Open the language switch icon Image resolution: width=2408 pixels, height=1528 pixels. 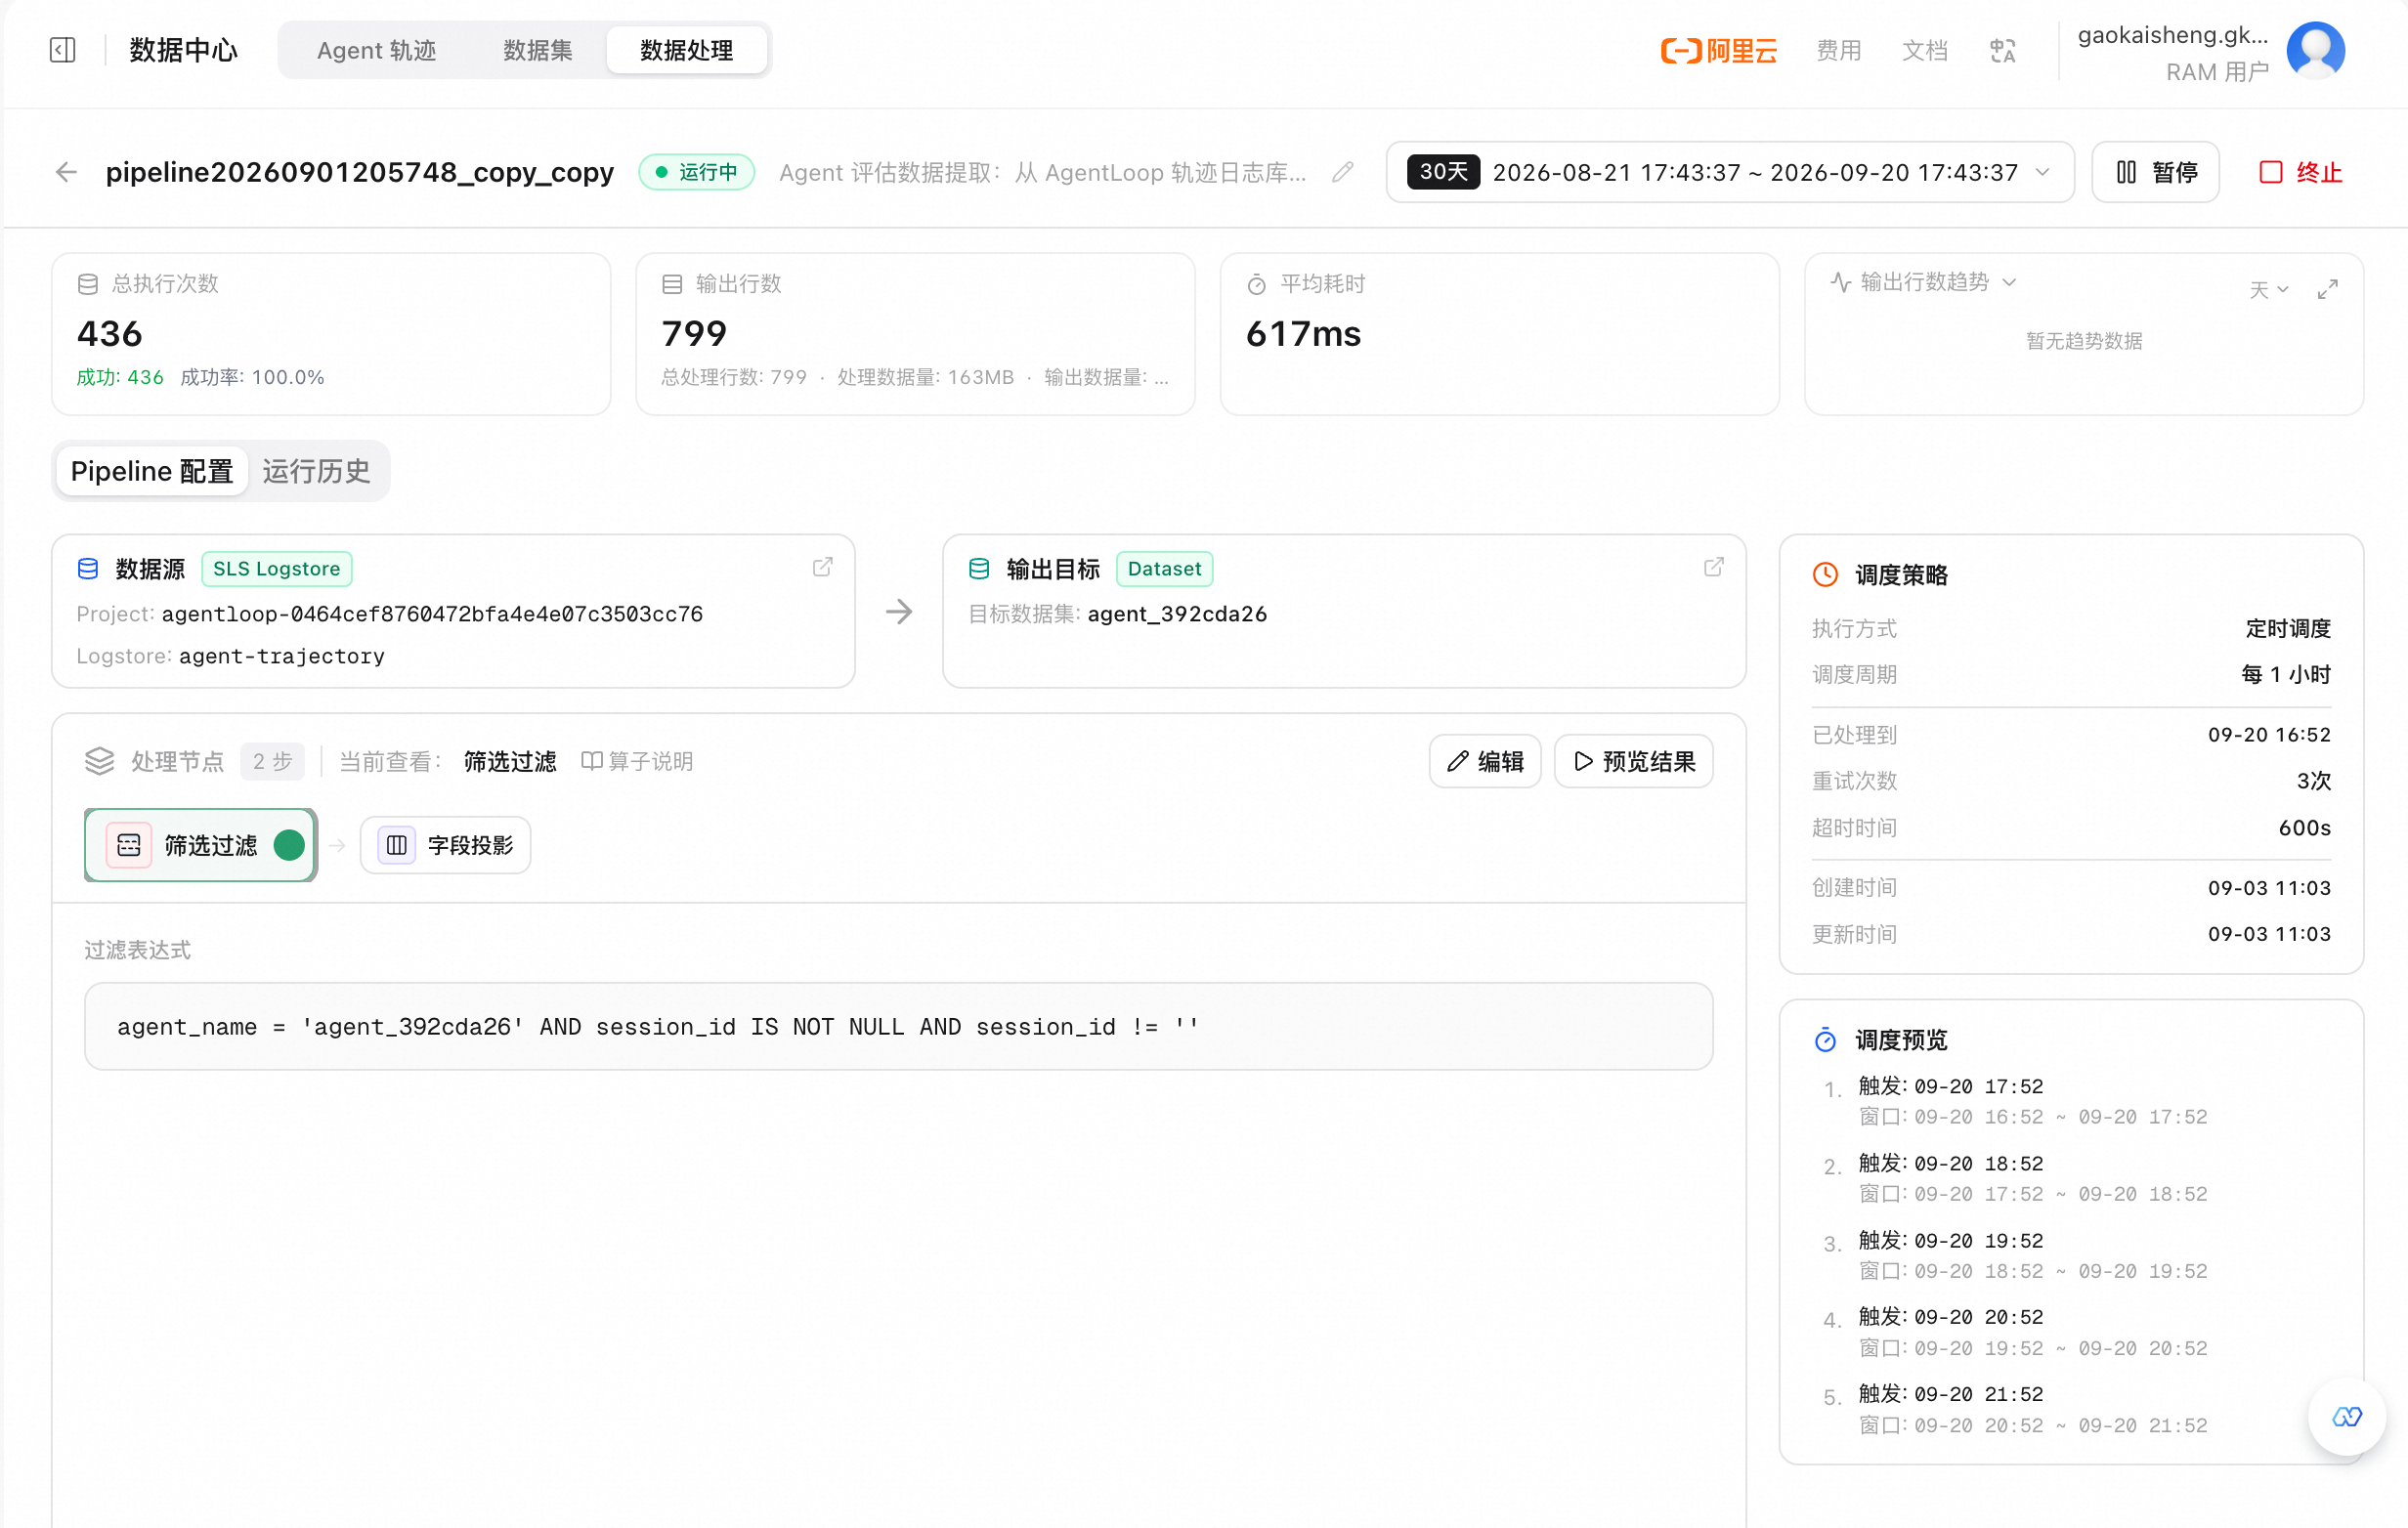tap(2002, 50)
